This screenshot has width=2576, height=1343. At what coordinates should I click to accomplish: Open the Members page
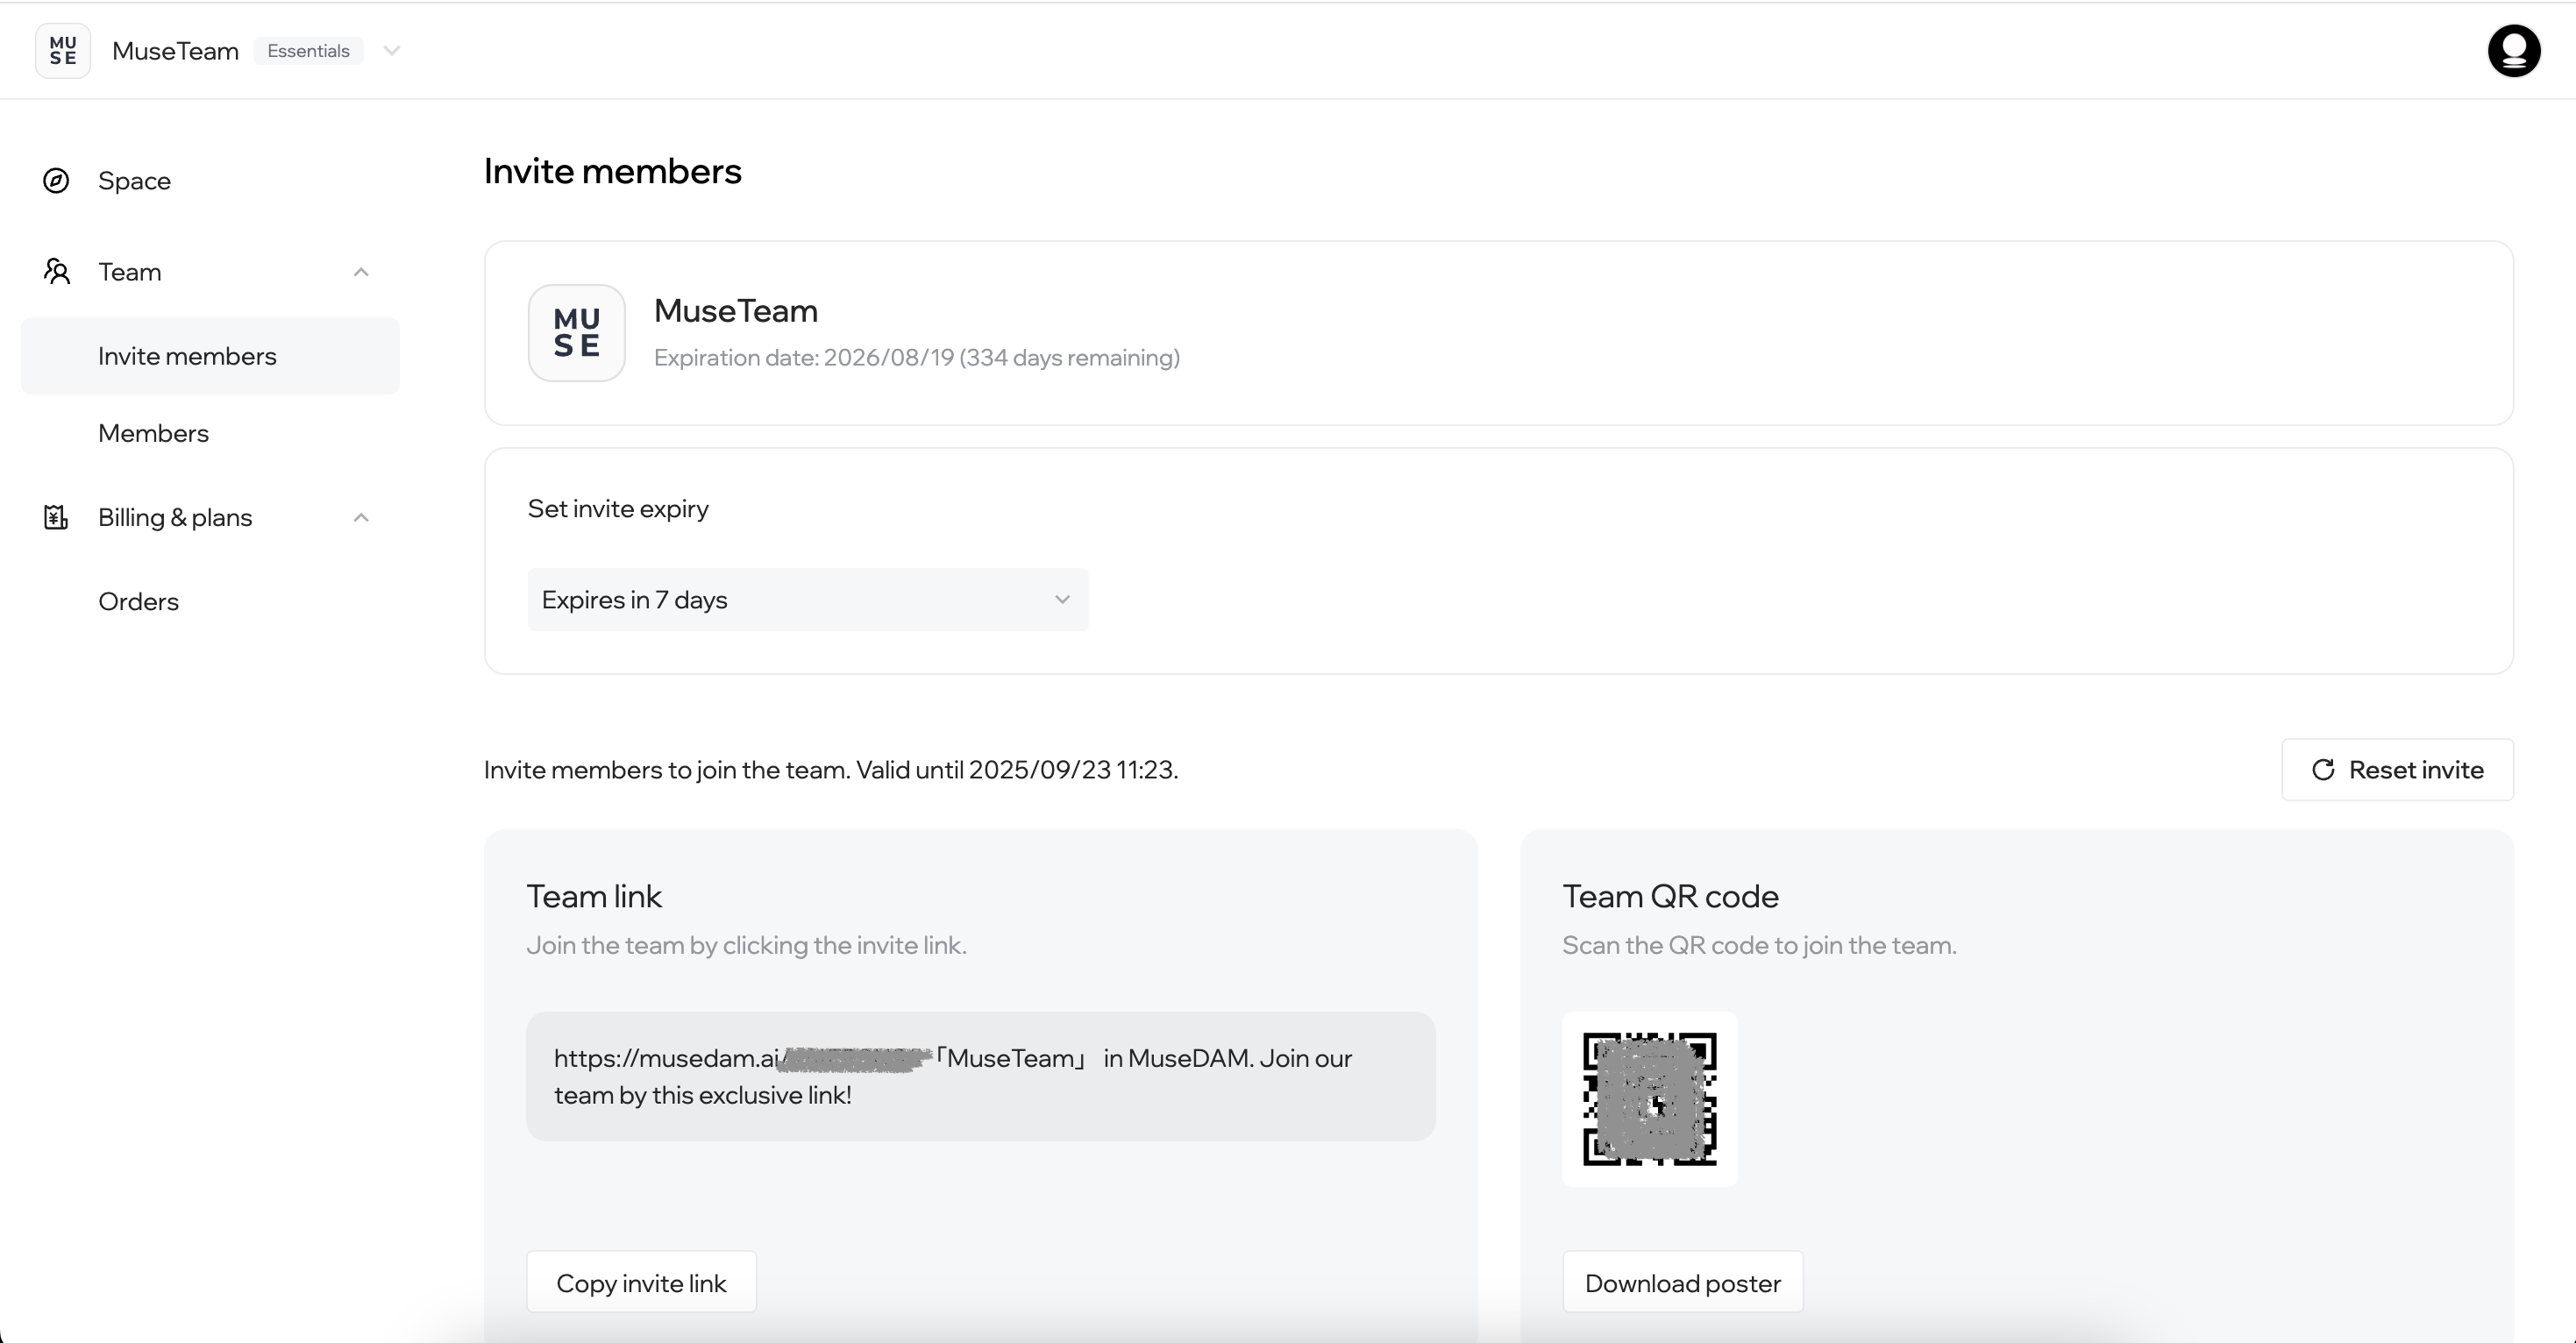pos(153,433)
